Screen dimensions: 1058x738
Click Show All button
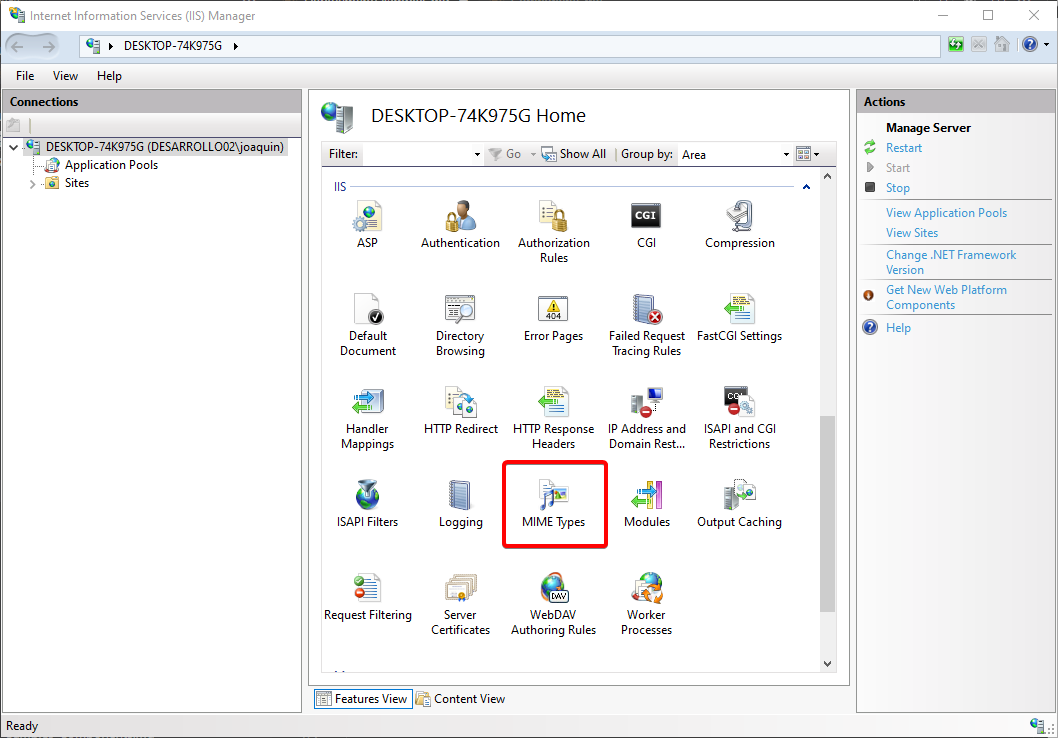(574, 154)
